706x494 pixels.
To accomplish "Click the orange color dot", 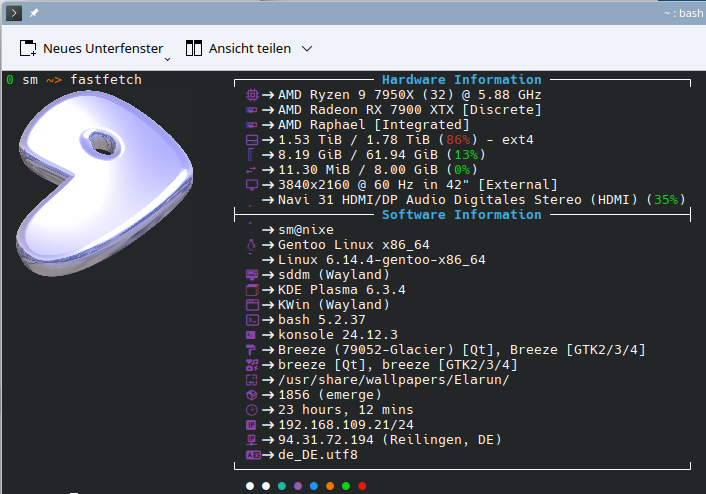I will tap(330, 486).
